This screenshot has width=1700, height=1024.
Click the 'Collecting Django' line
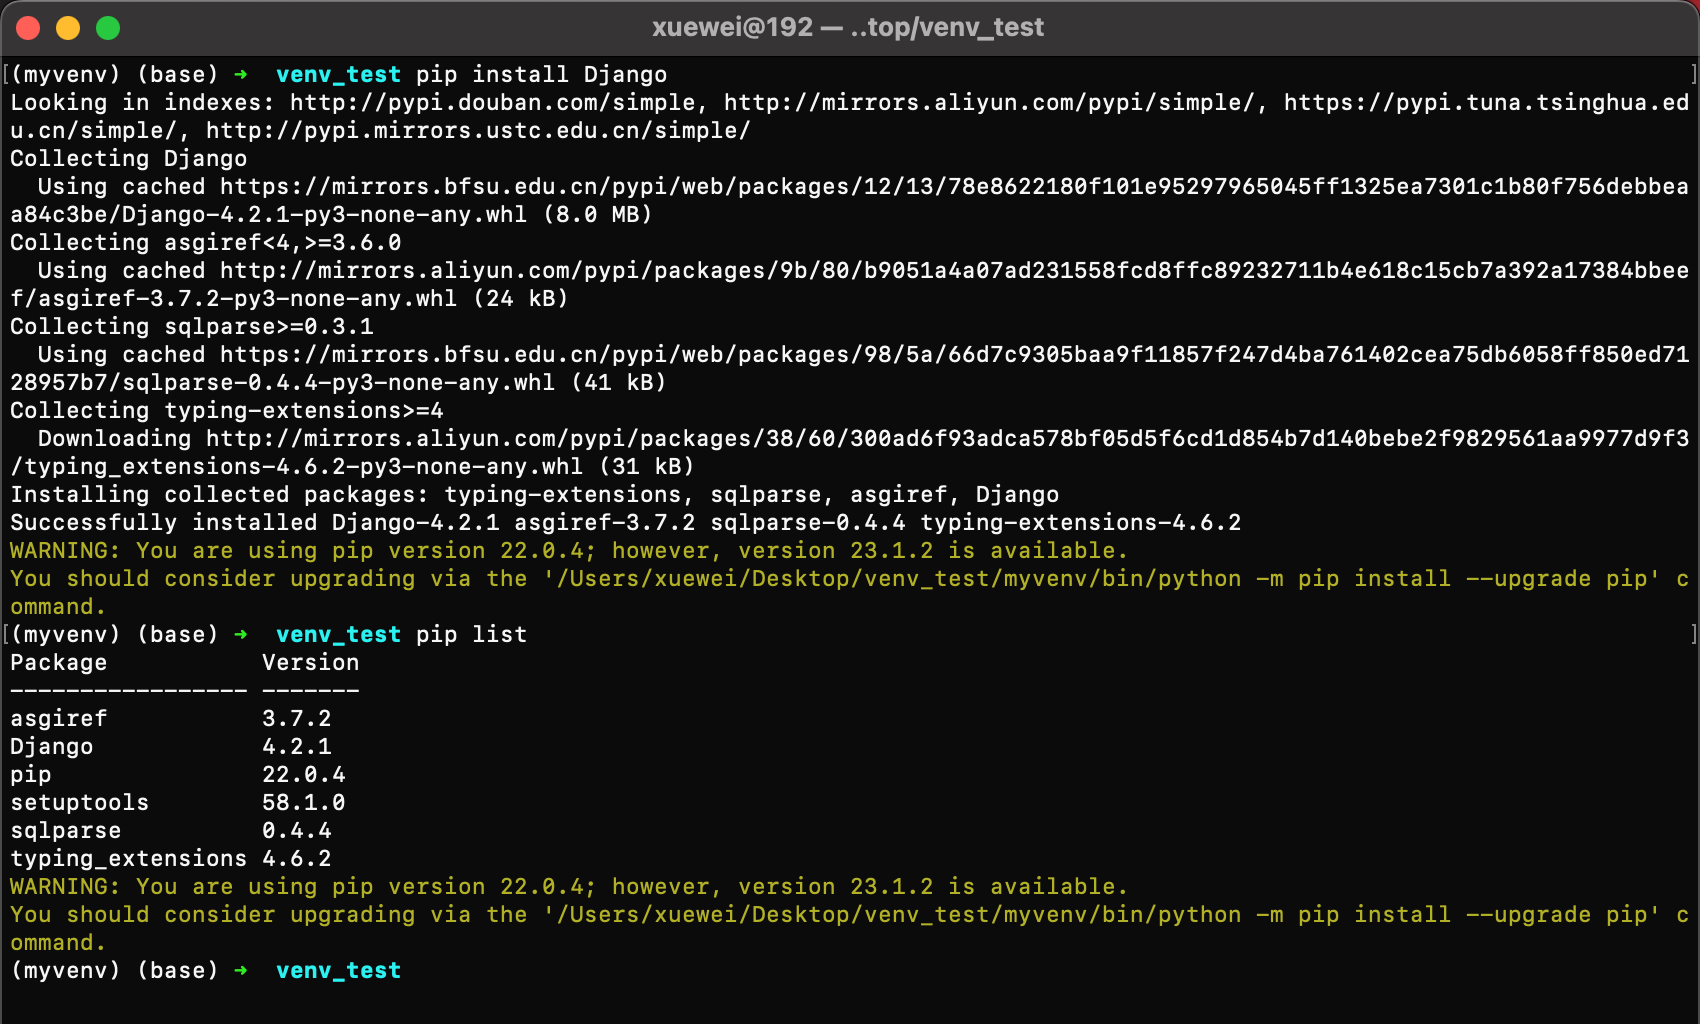tap(129, 159)
